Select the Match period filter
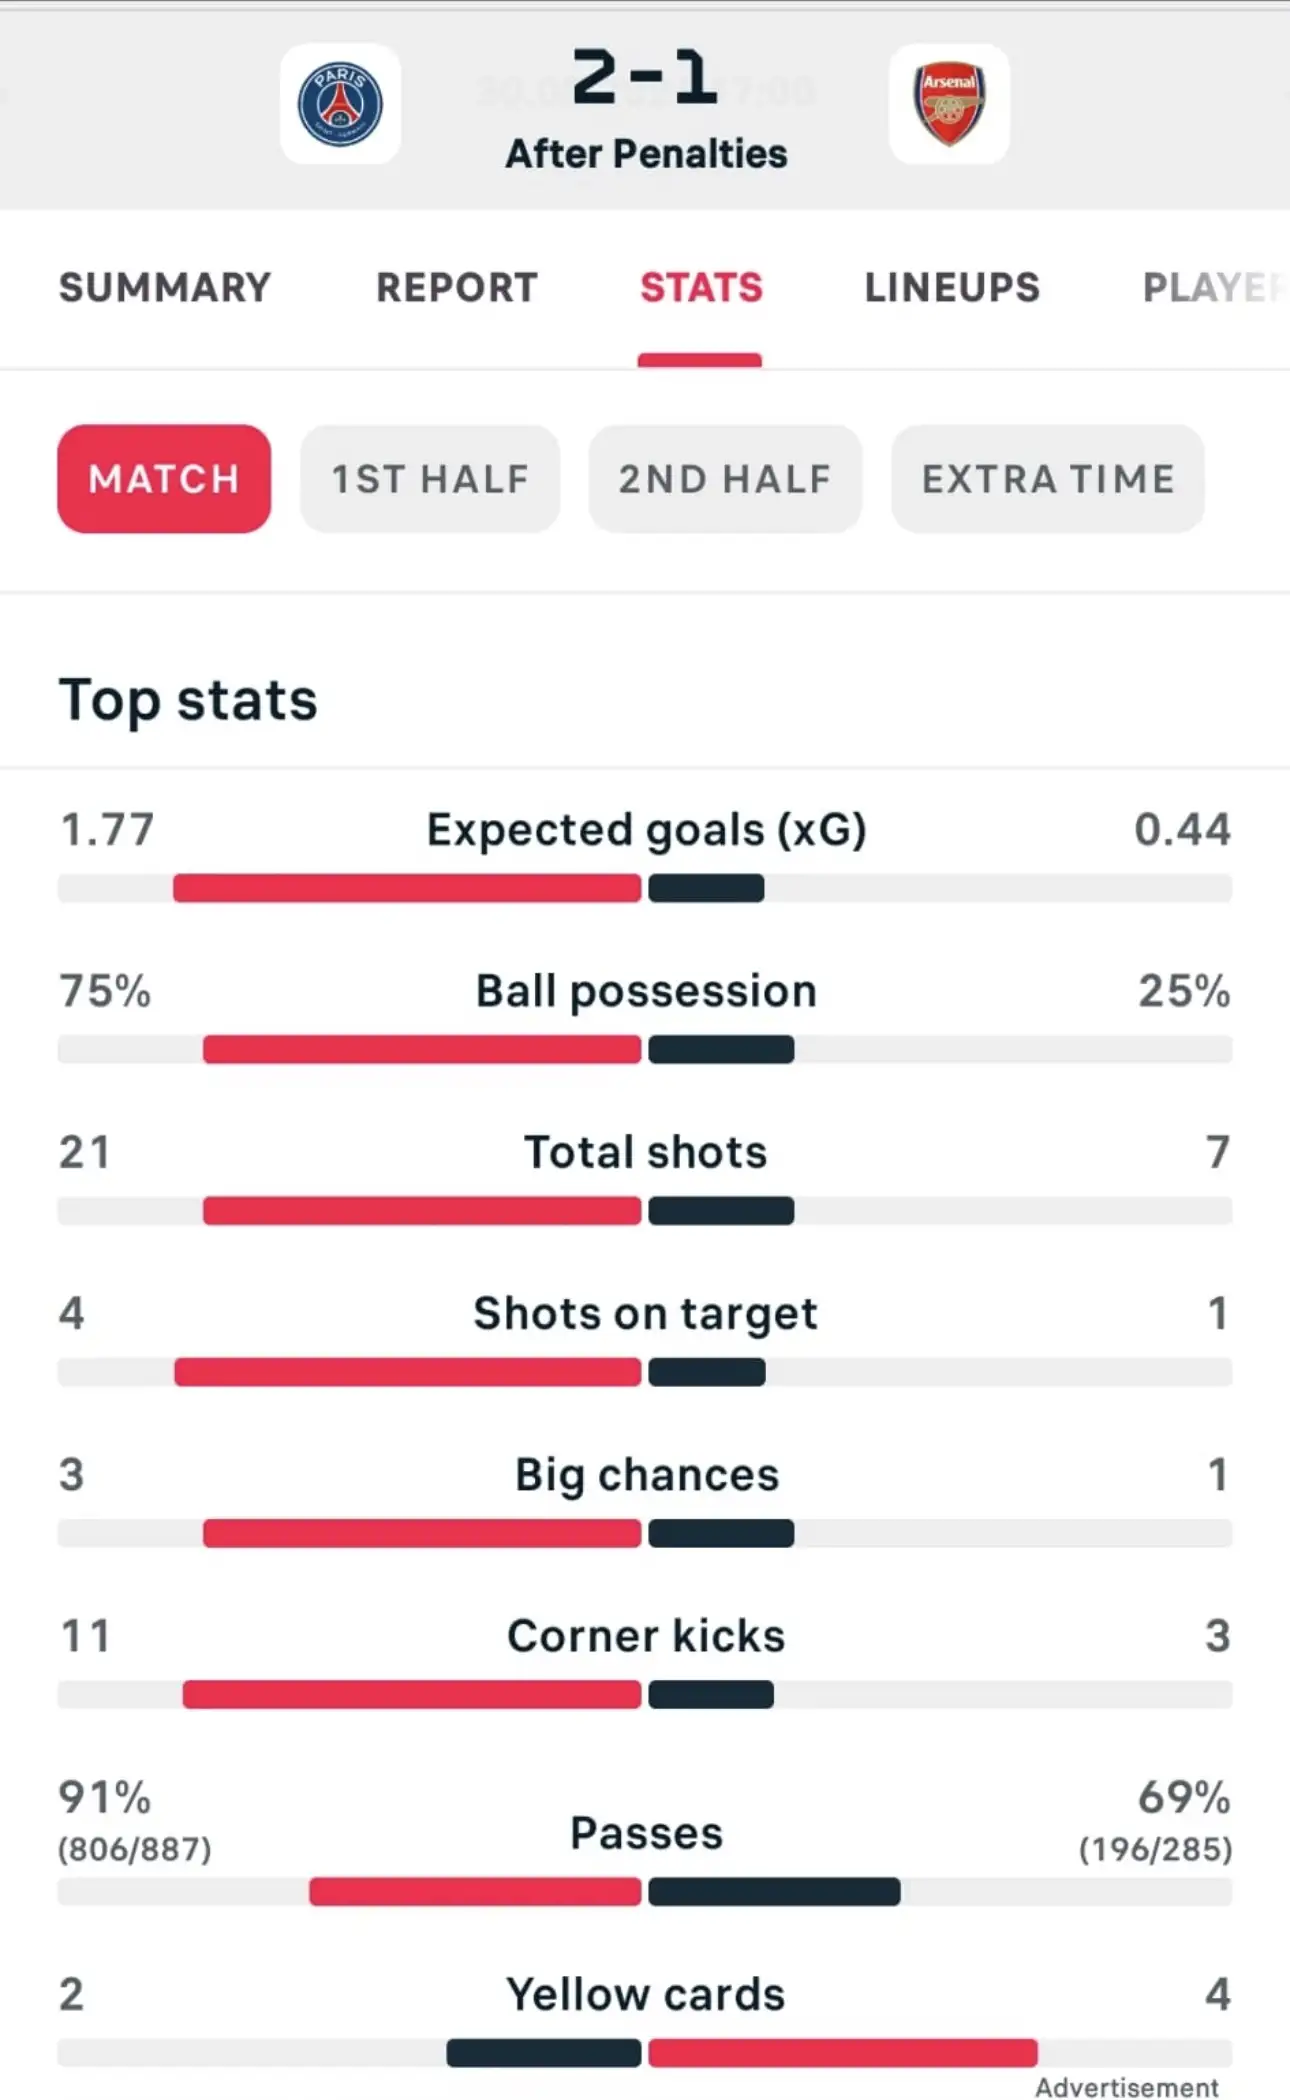 click(164, 479)
